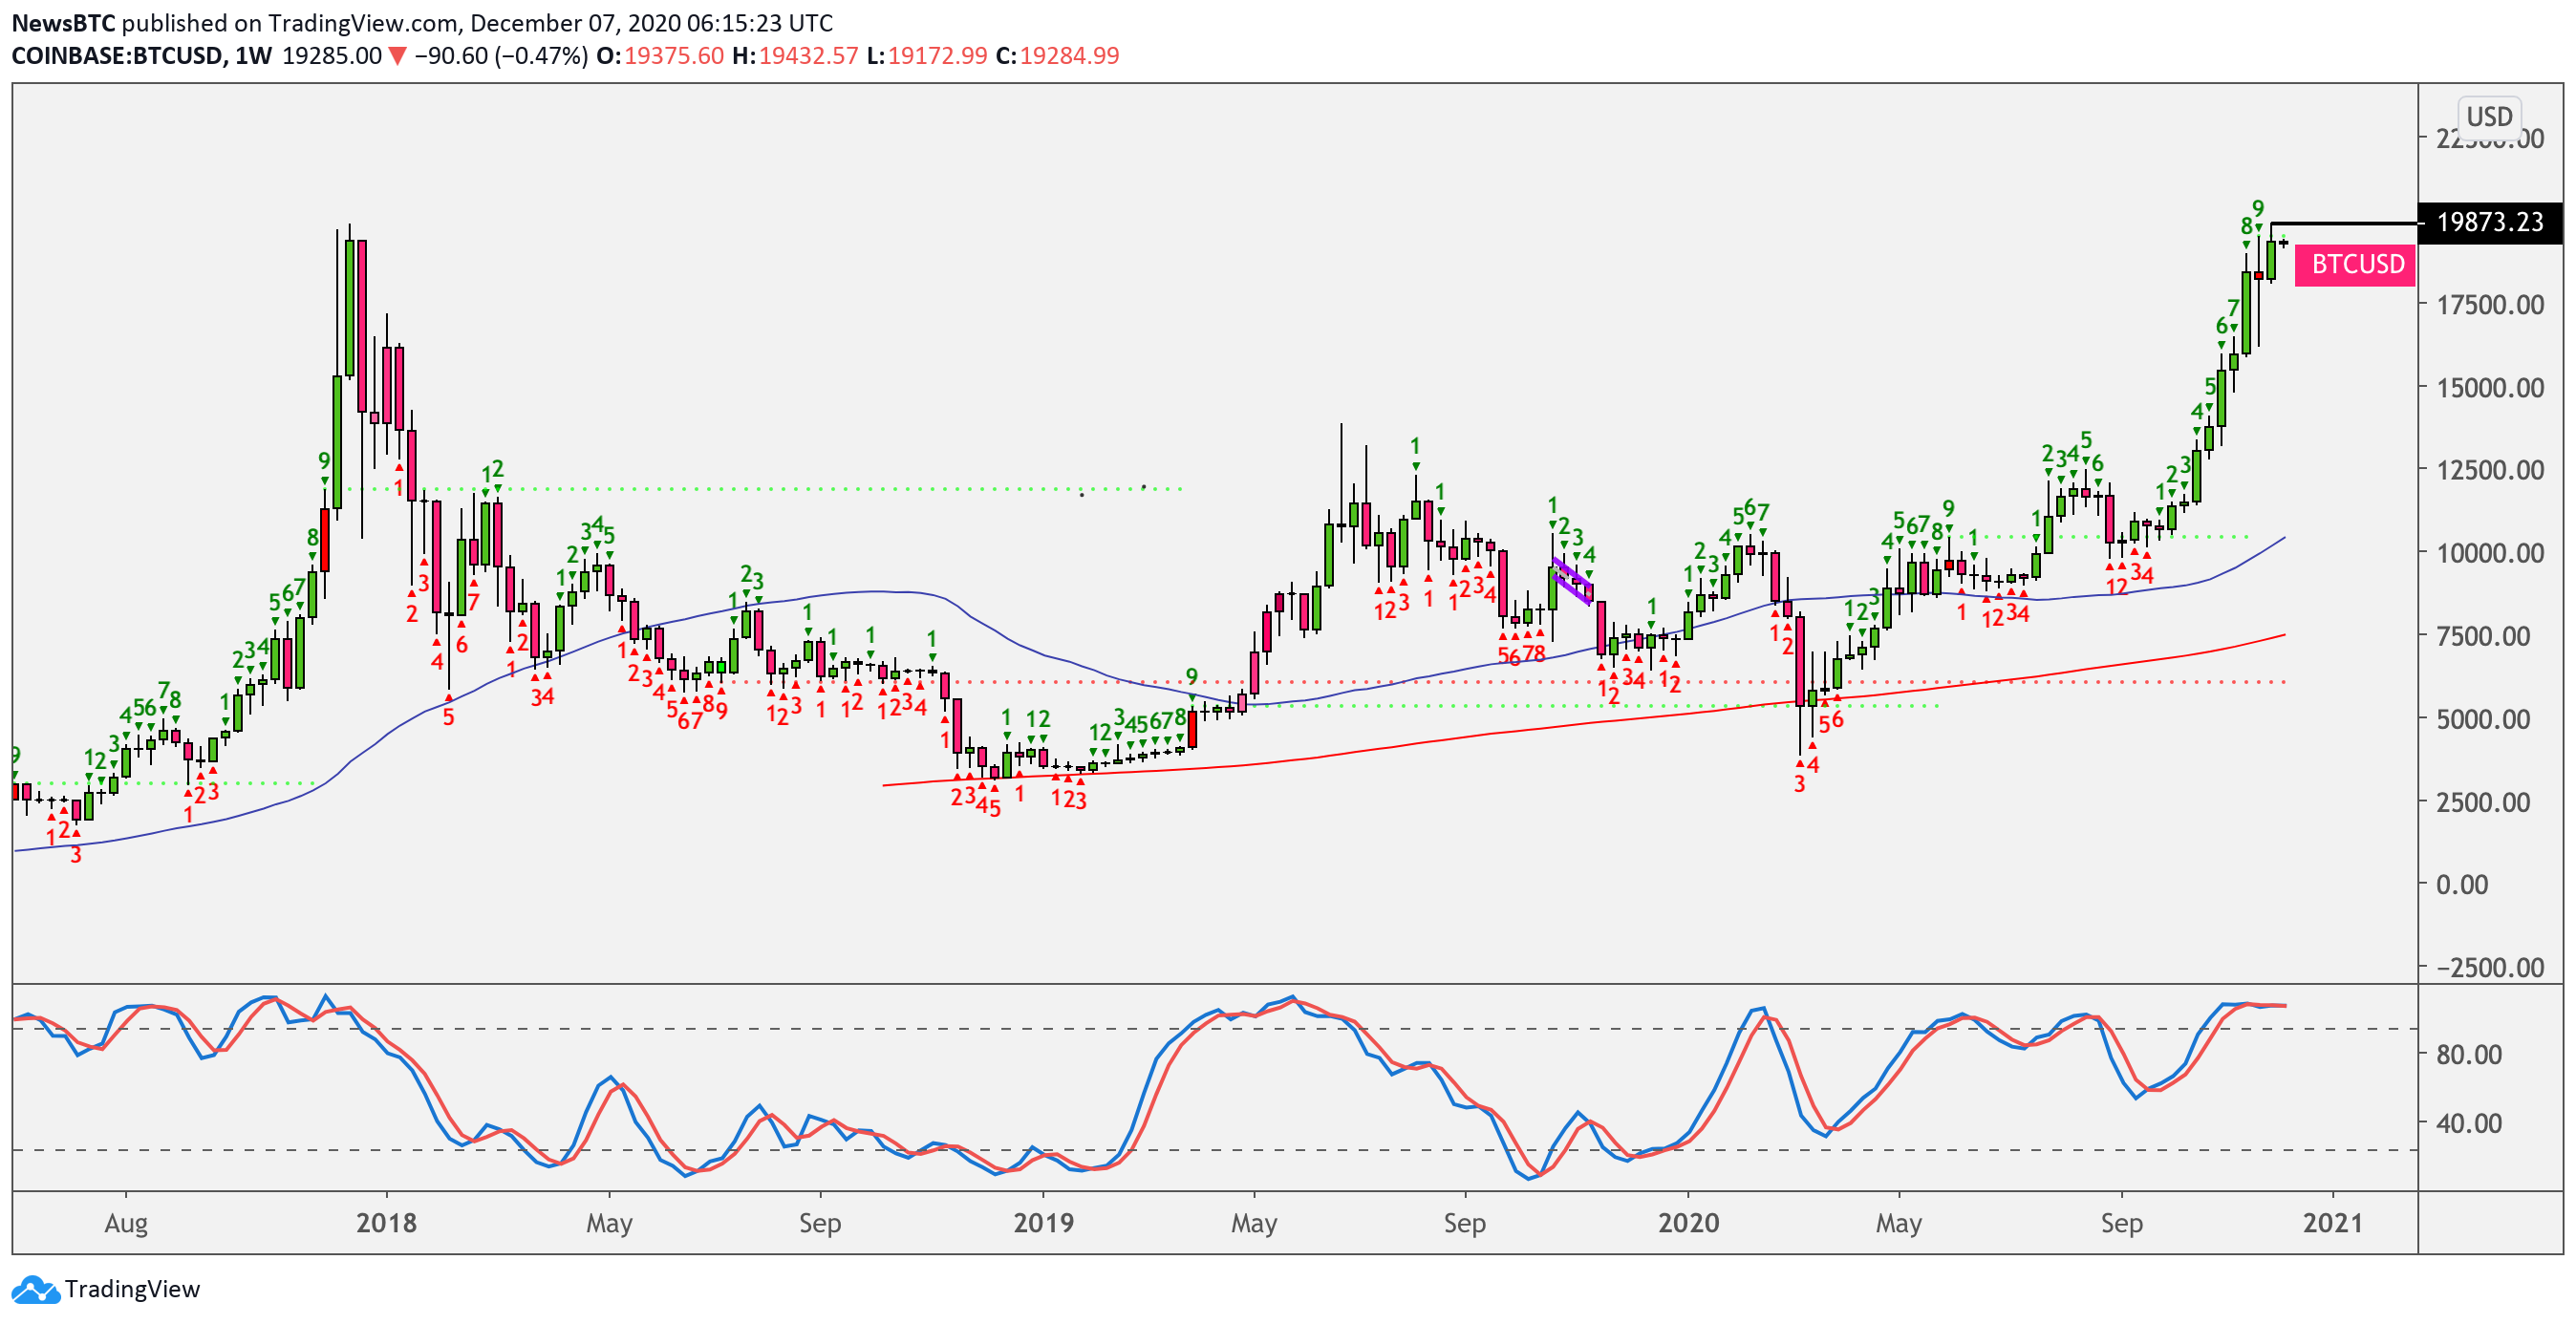Click the black 19873.23 price label

coord(2489,222)
